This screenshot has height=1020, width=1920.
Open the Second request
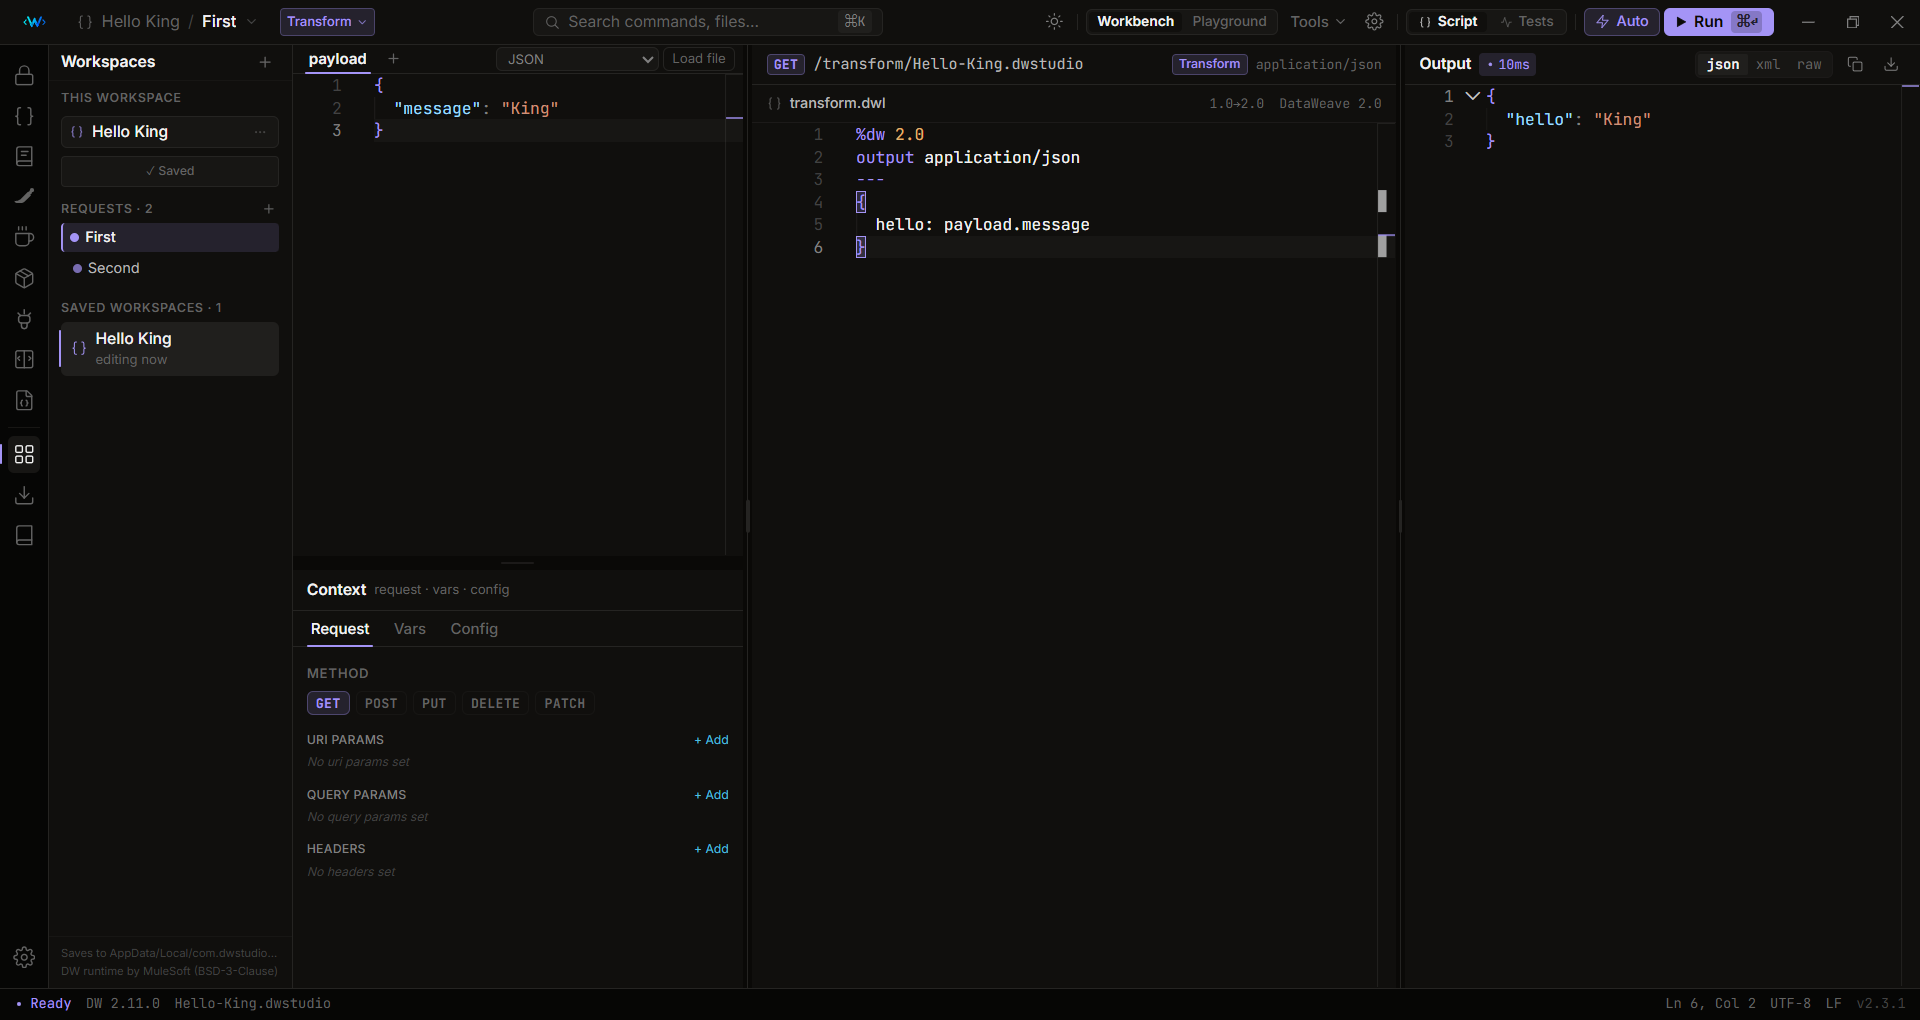[170, 268]
